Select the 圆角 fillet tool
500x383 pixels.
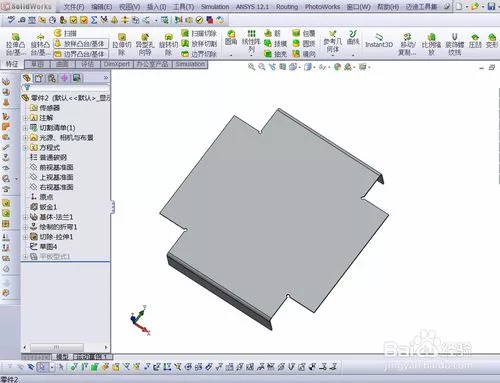coord(231,38)
